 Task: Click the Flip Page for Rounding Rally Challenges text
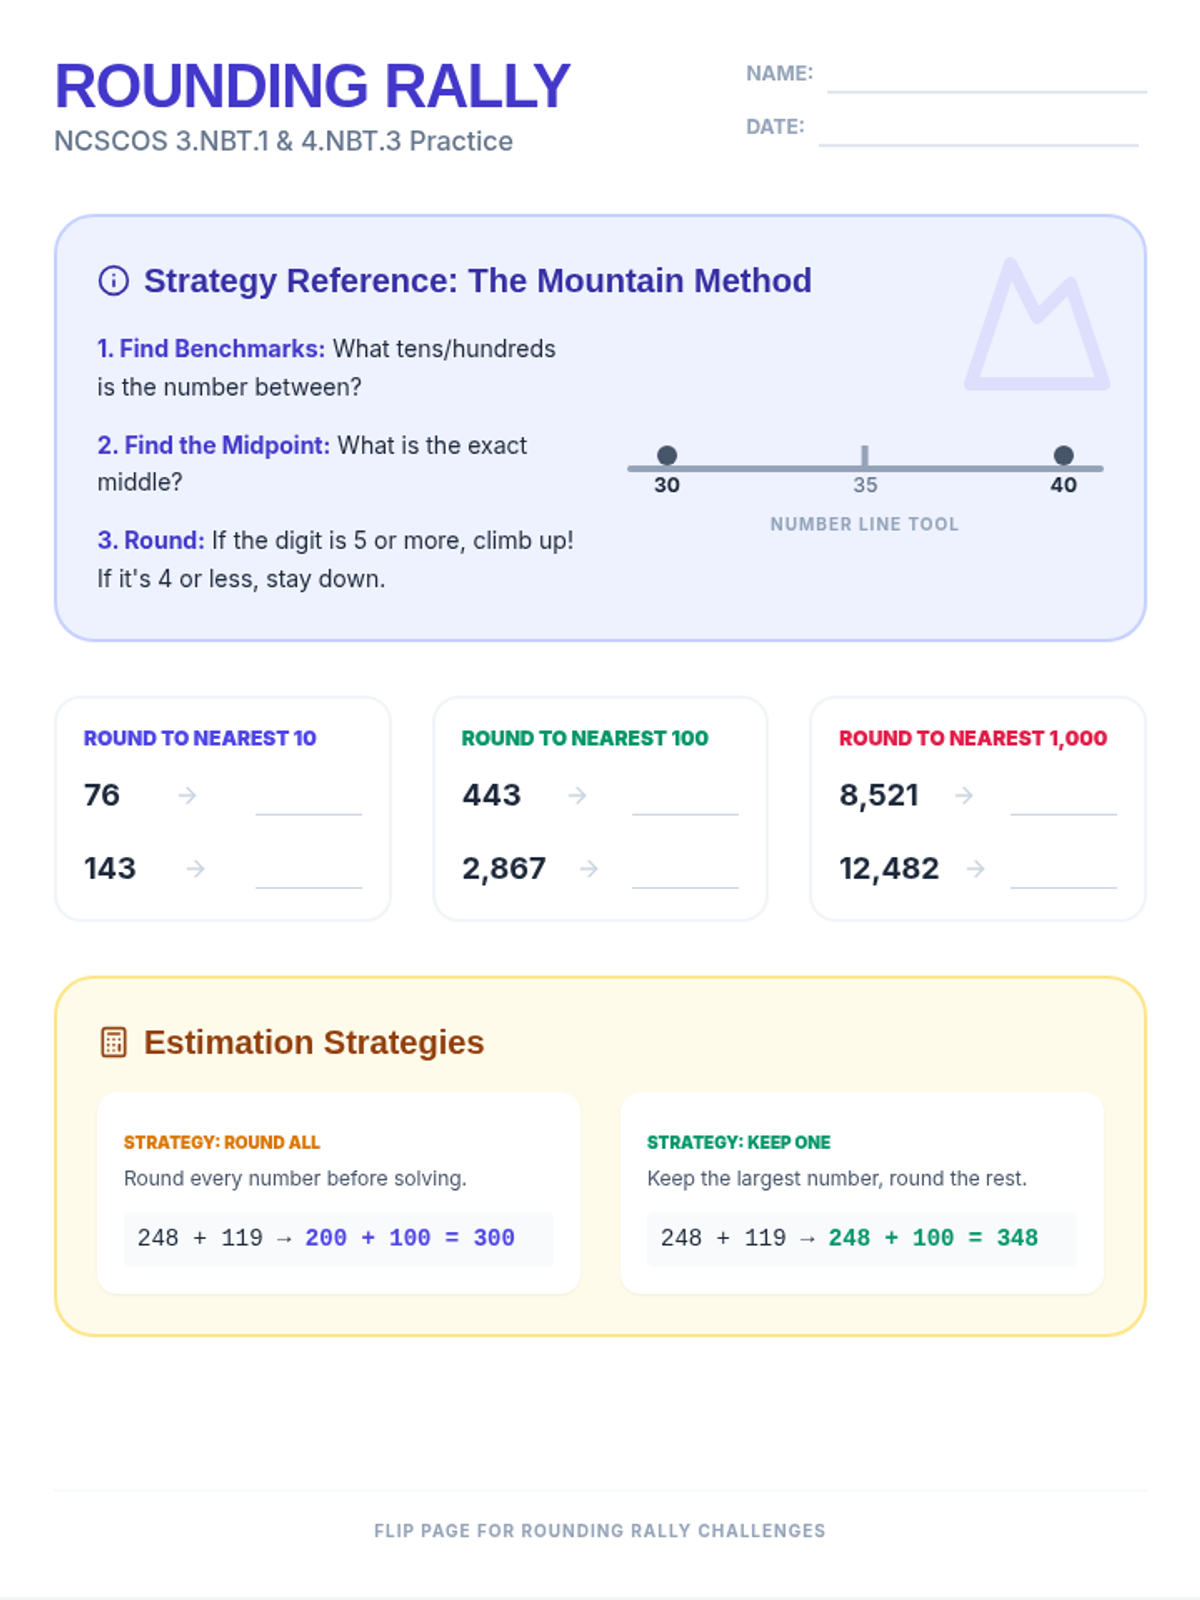600,1531
